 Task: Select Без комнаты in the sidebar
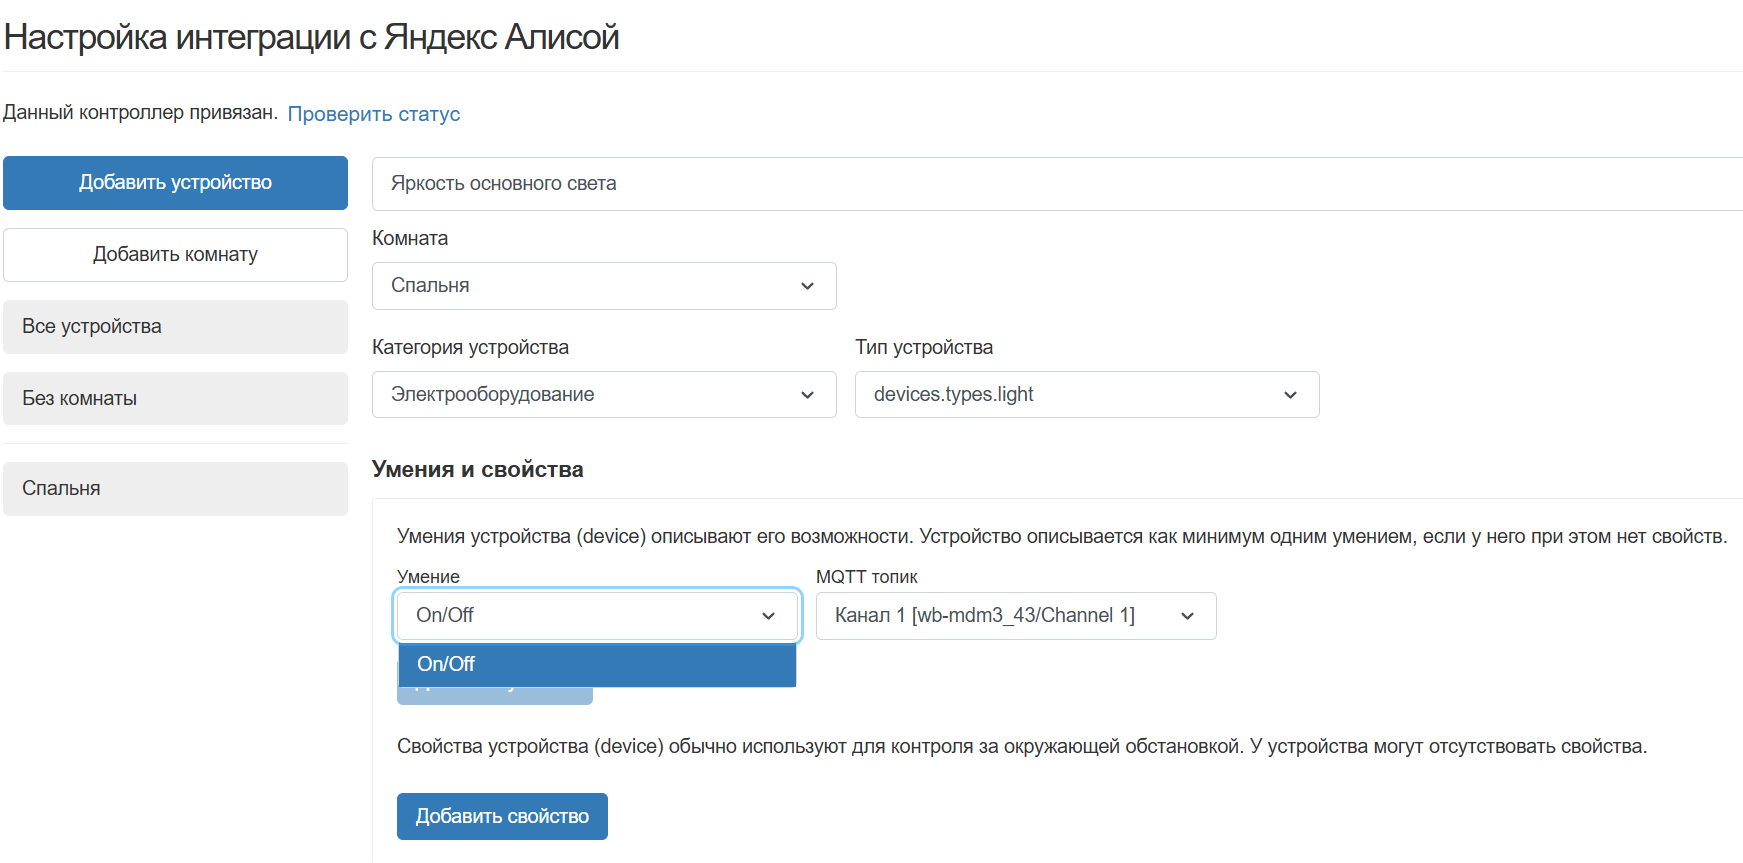(175, 399)
